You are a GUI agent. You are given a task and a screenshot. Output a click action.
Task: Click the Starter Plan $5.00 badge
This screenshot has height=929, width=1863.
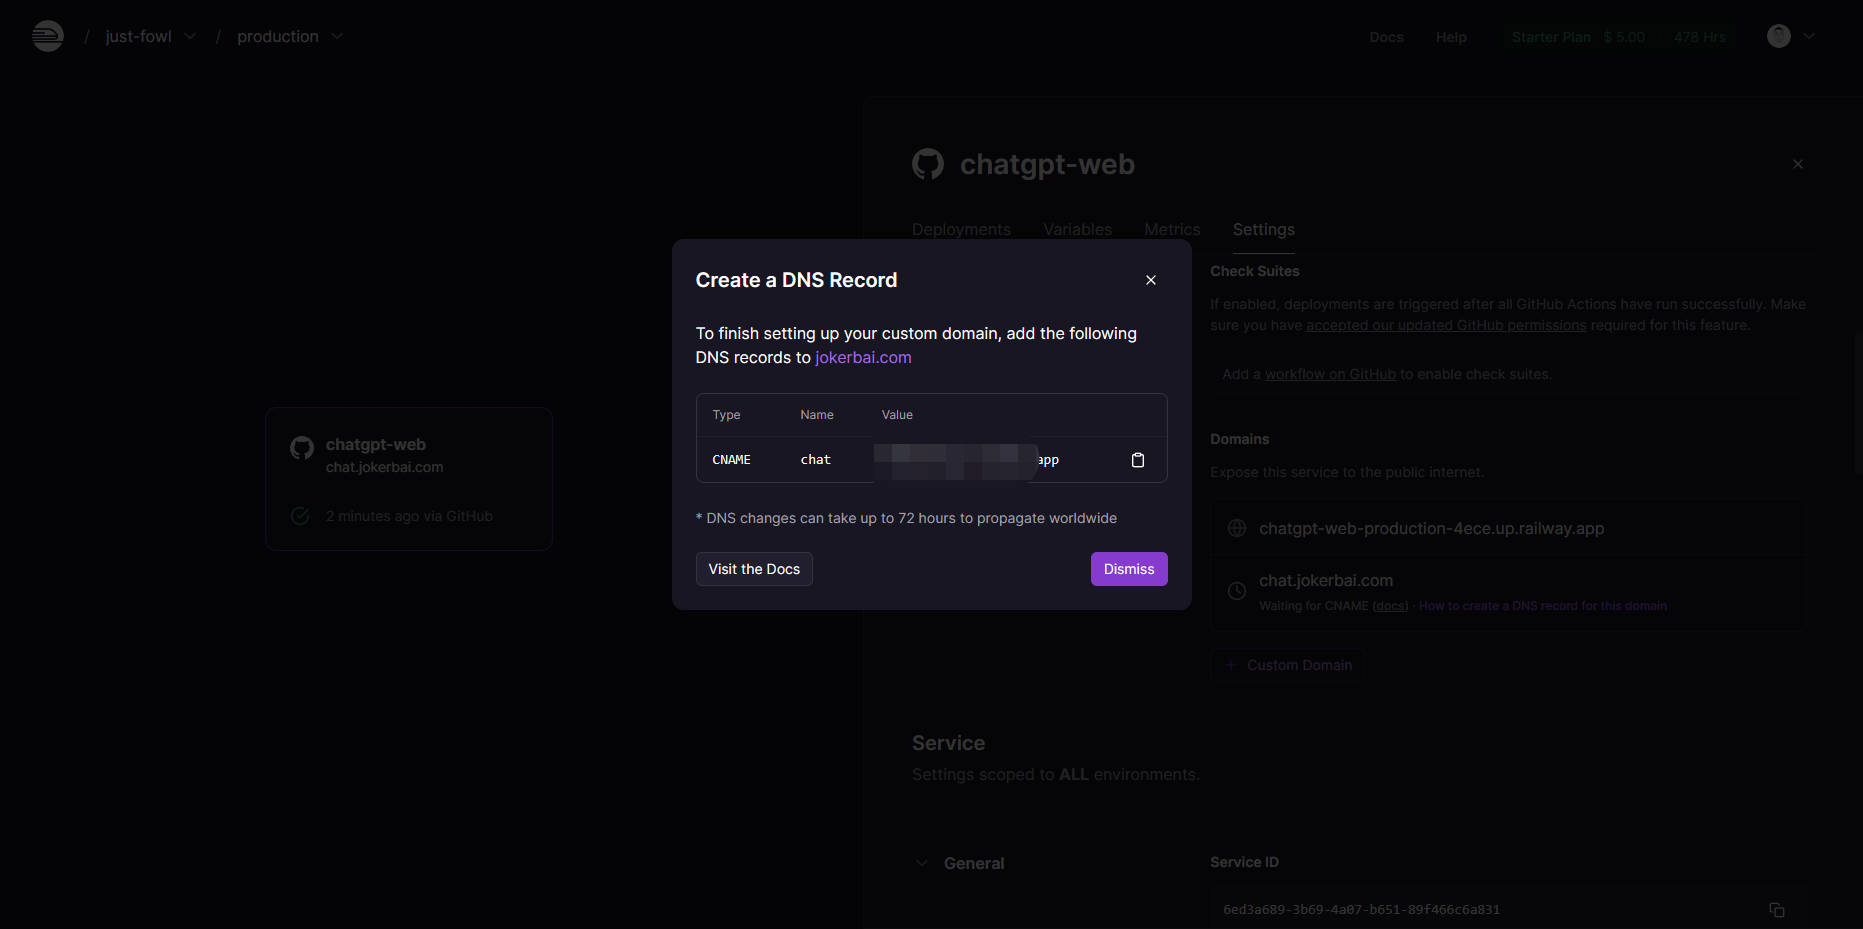tap(1578, 37)
